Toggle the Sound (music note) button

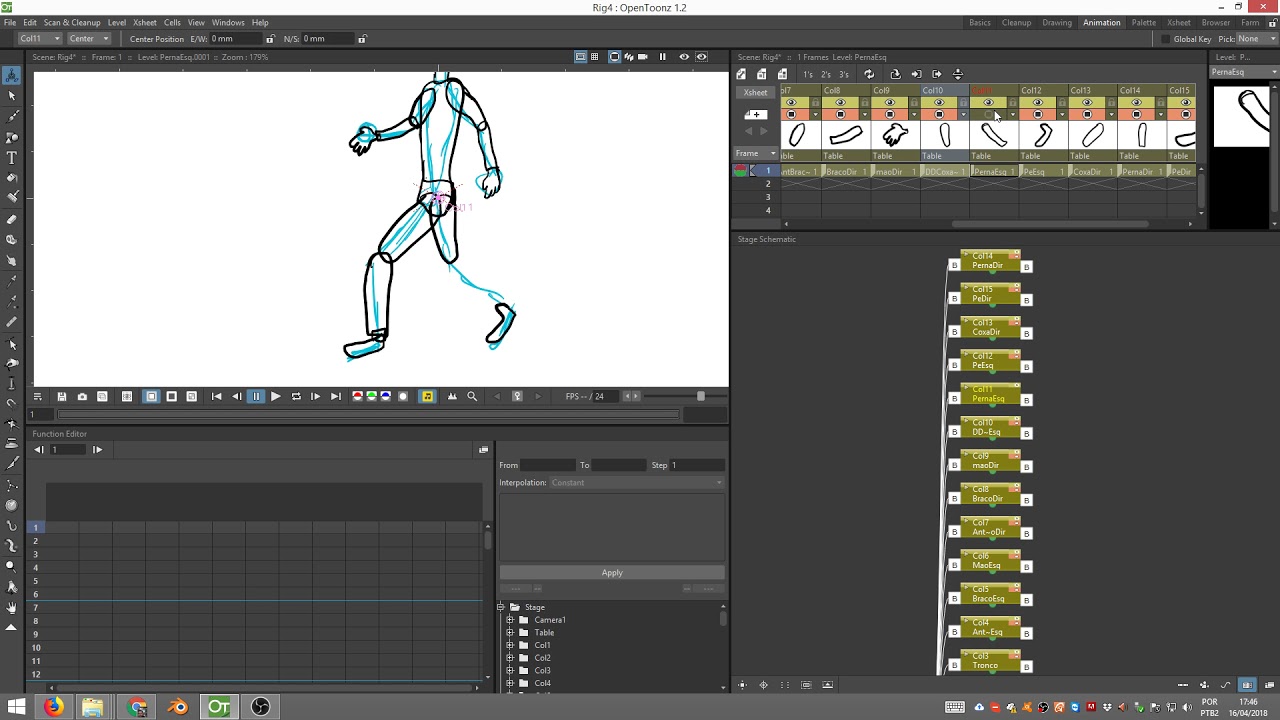tap(427, 397)
